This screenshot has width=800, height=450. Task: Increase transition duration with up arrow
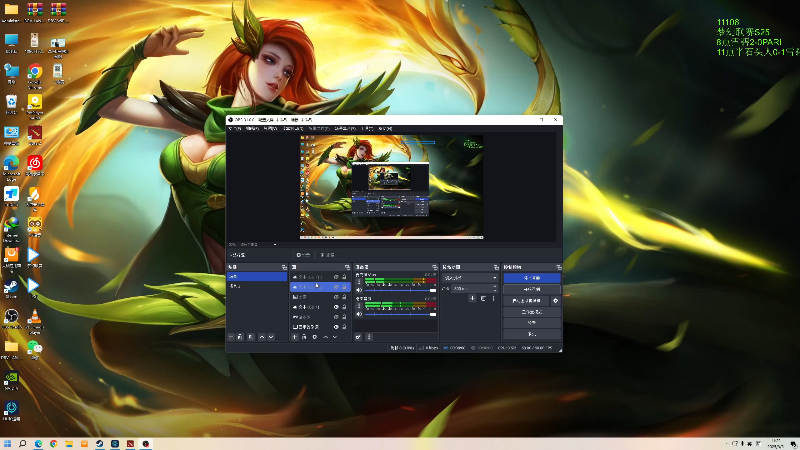(494, 287)
